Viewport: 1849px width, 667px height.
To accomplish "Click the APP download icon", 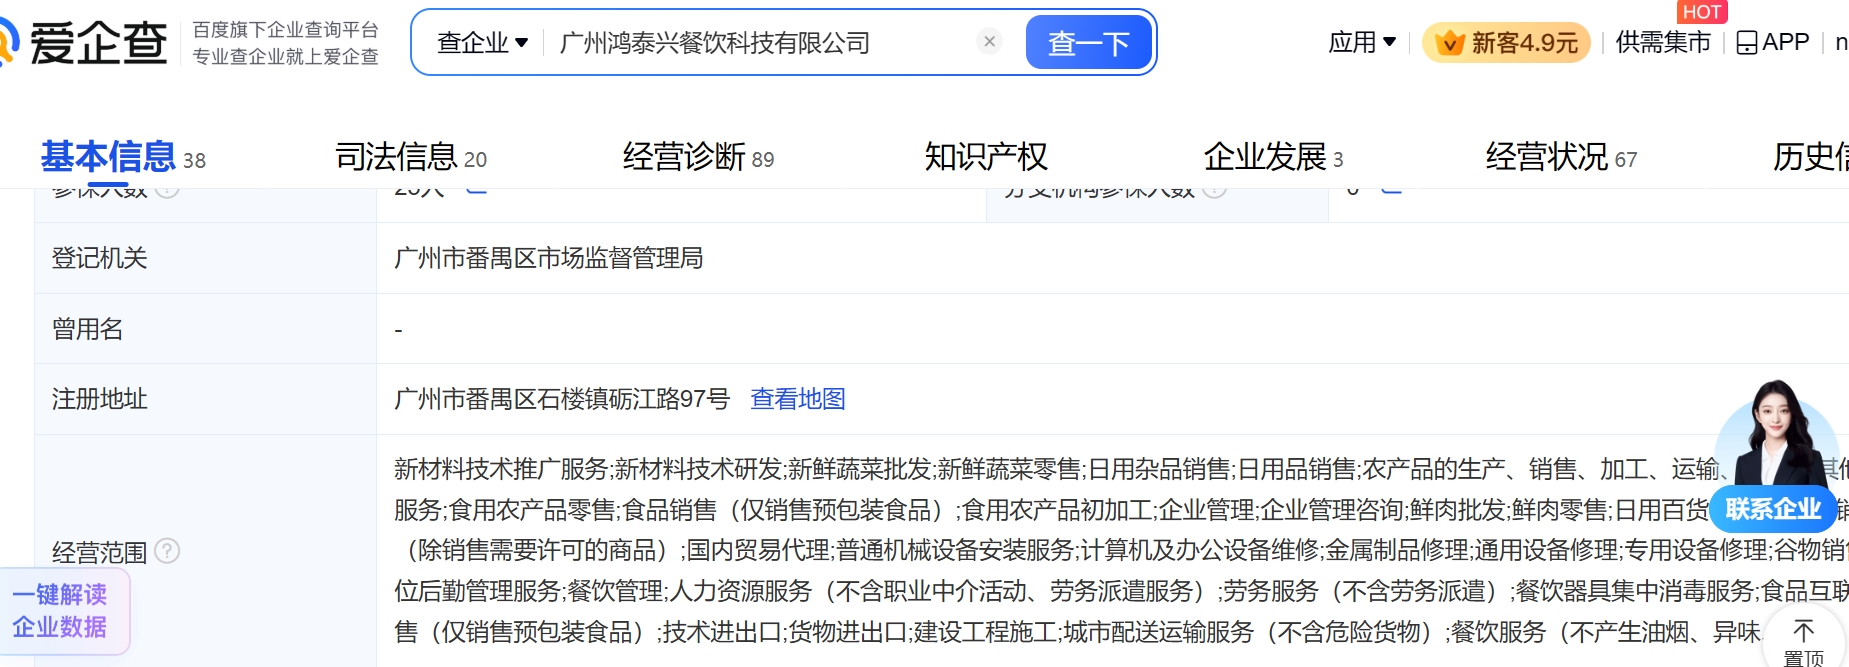I will [x=1772, y=42].
